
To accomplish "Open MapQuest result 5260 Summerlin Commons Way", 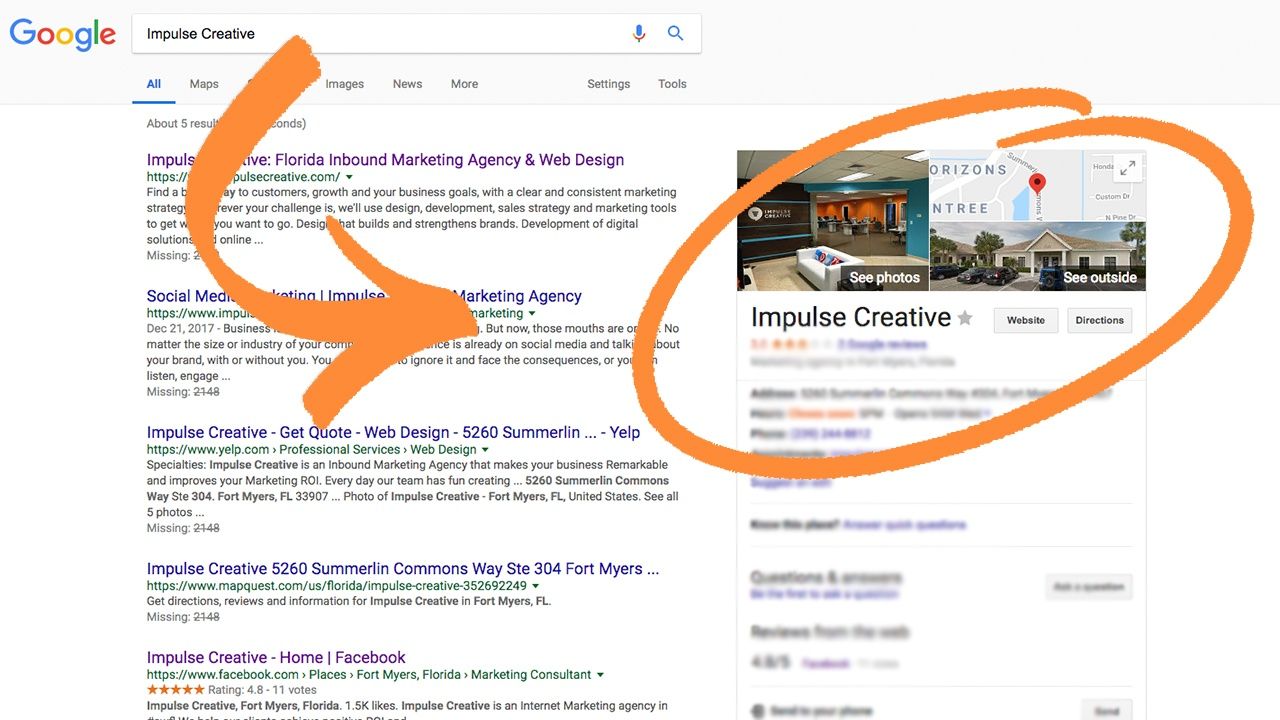I will pyautogui.click(x=403, y=569).
